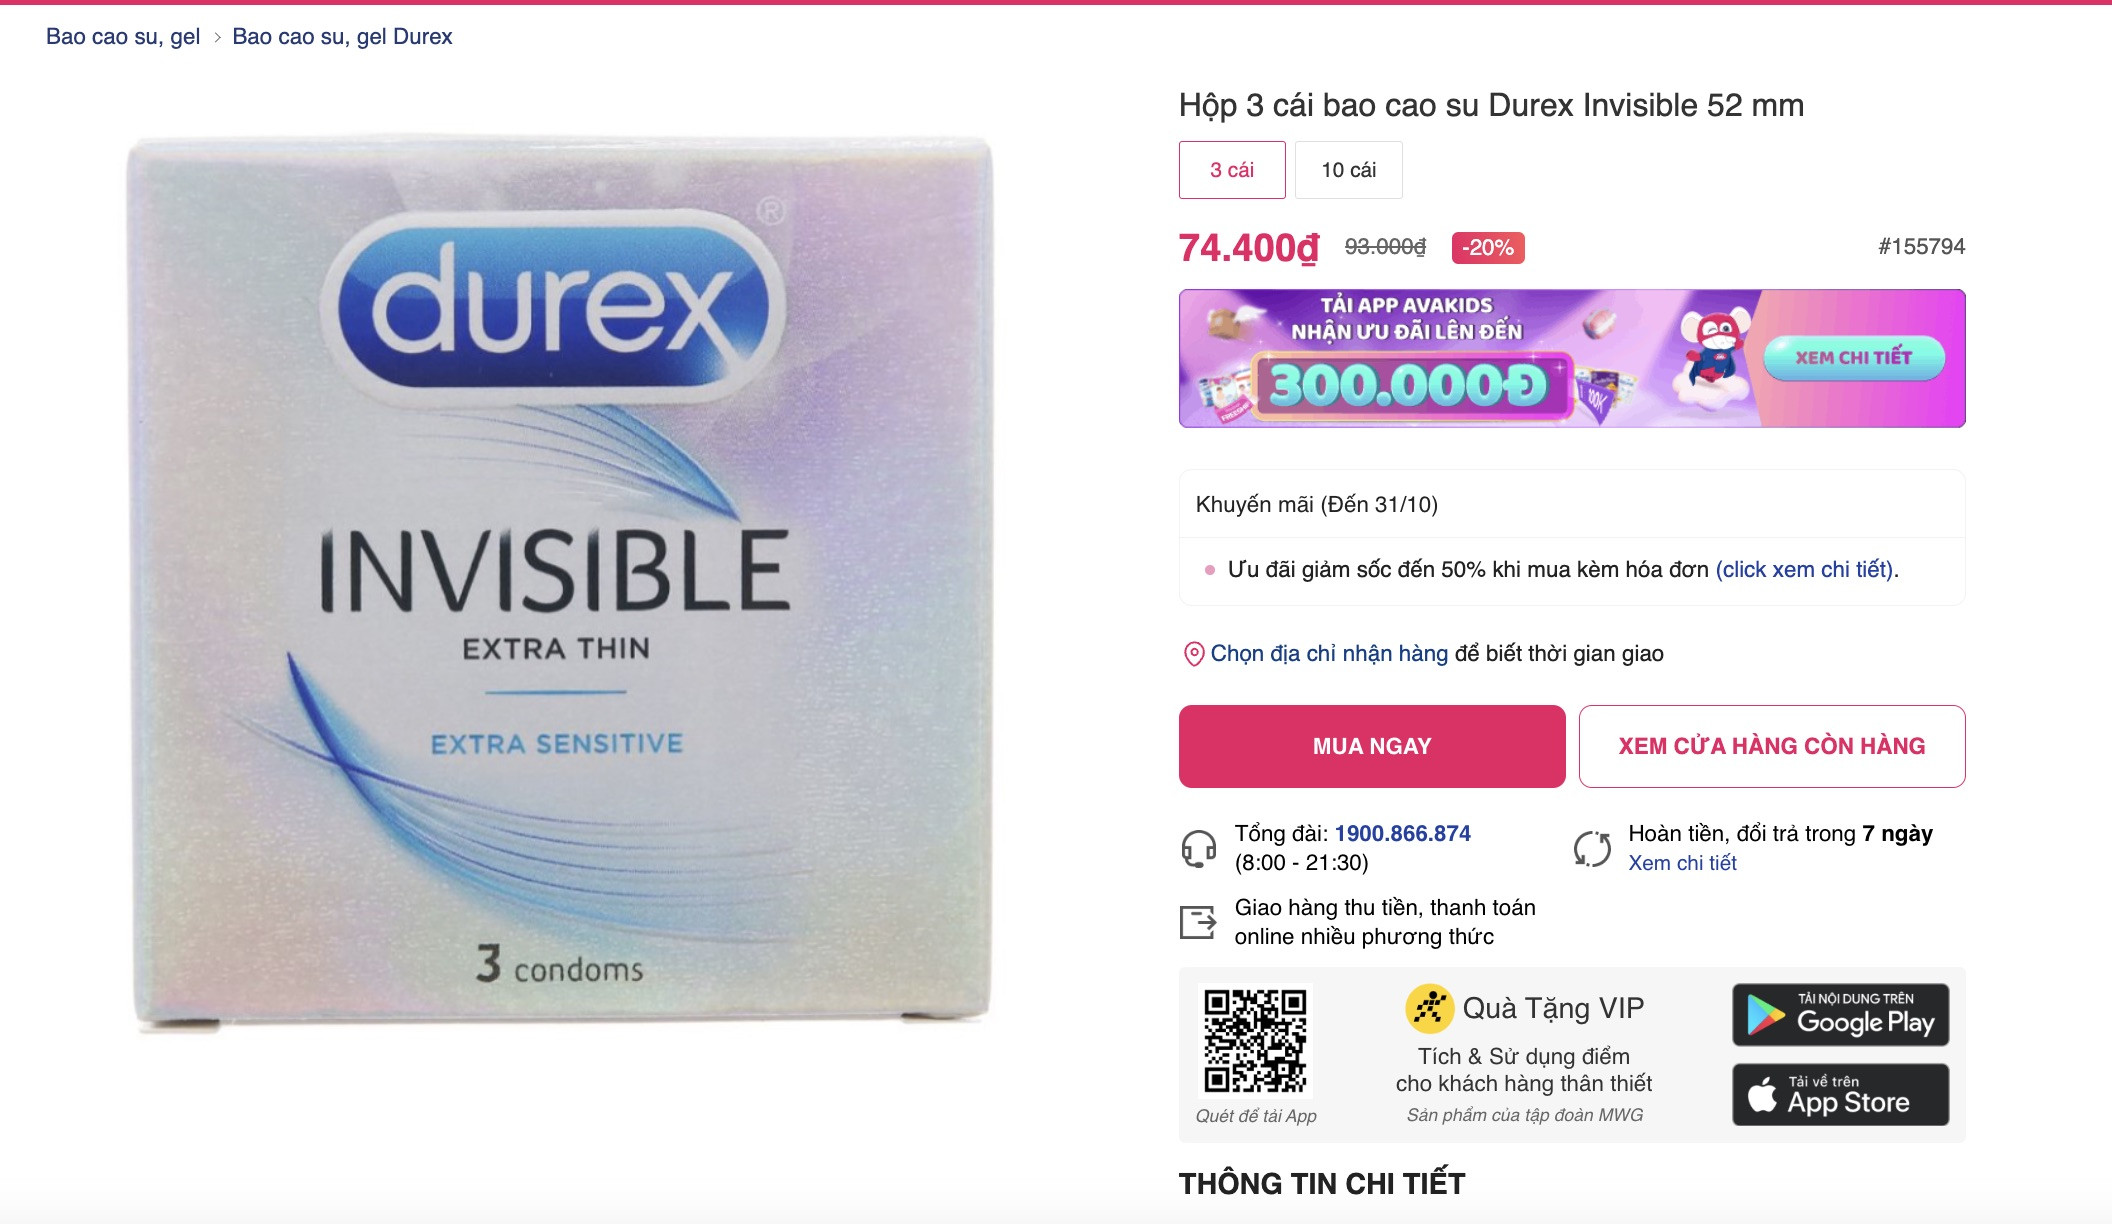Open Chọn địa chỉ nhận hàng link
The image size is (2112, 1224).
point(1329,654)
